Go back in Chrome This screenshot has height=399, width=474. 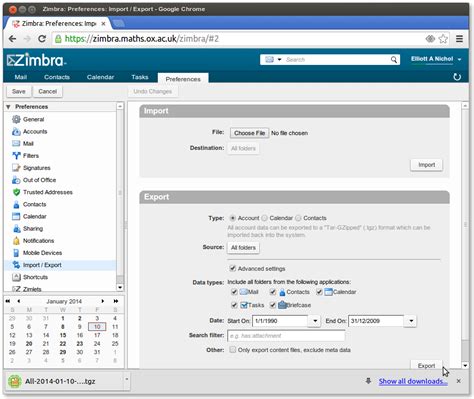click(x=12, y=39)
